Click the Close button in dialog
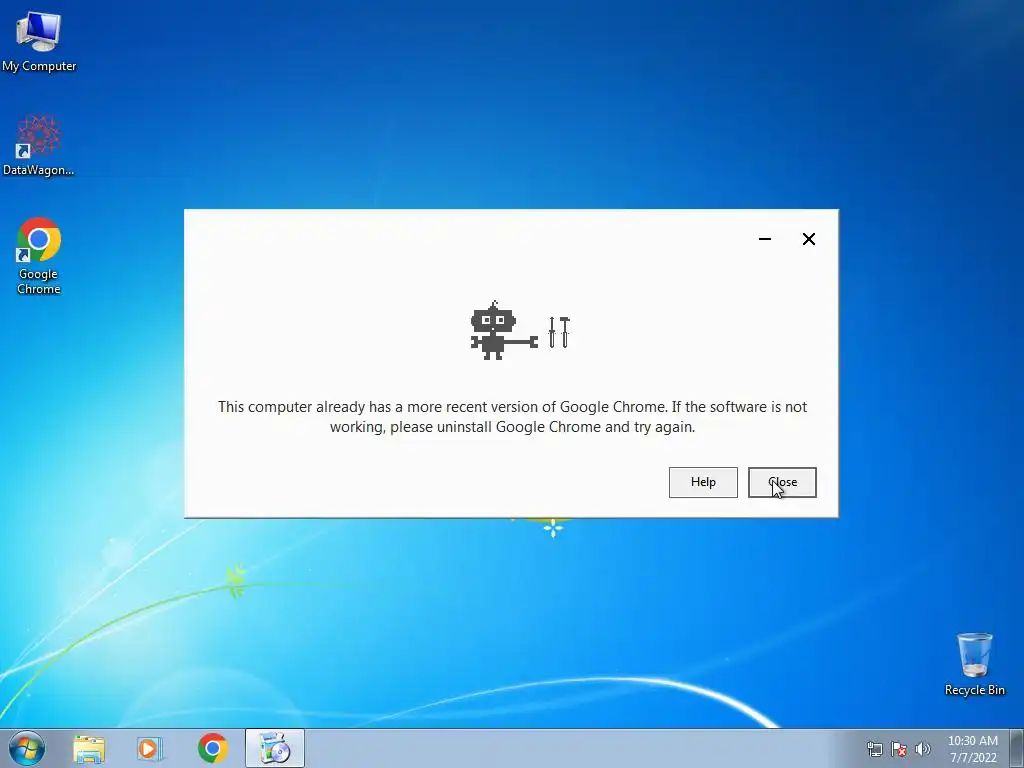Screen dimensions: 1024x768 tap(782, 482)
